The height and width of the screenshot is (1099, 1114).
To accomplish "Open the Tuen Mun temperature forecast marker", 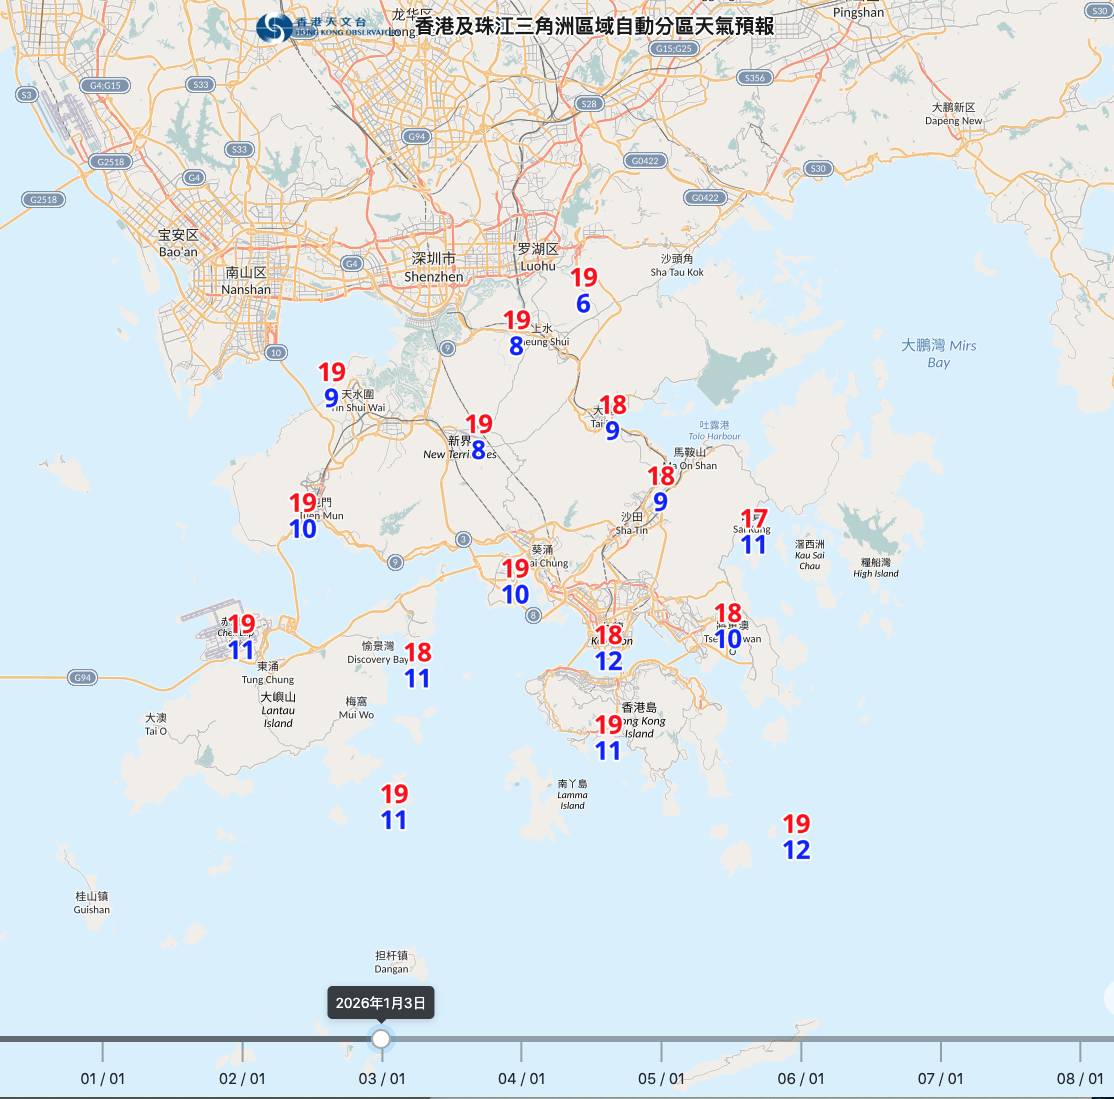I will [303, 515].
